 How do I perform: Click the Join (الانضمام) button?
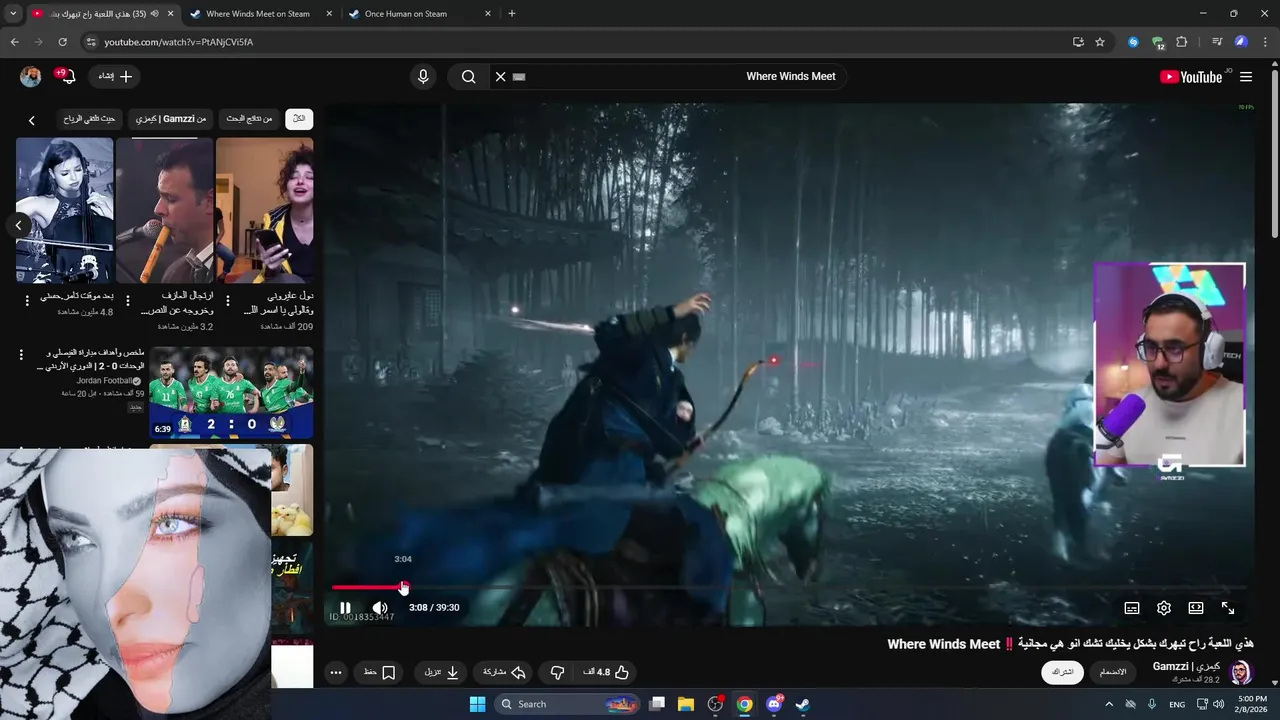1113,672
